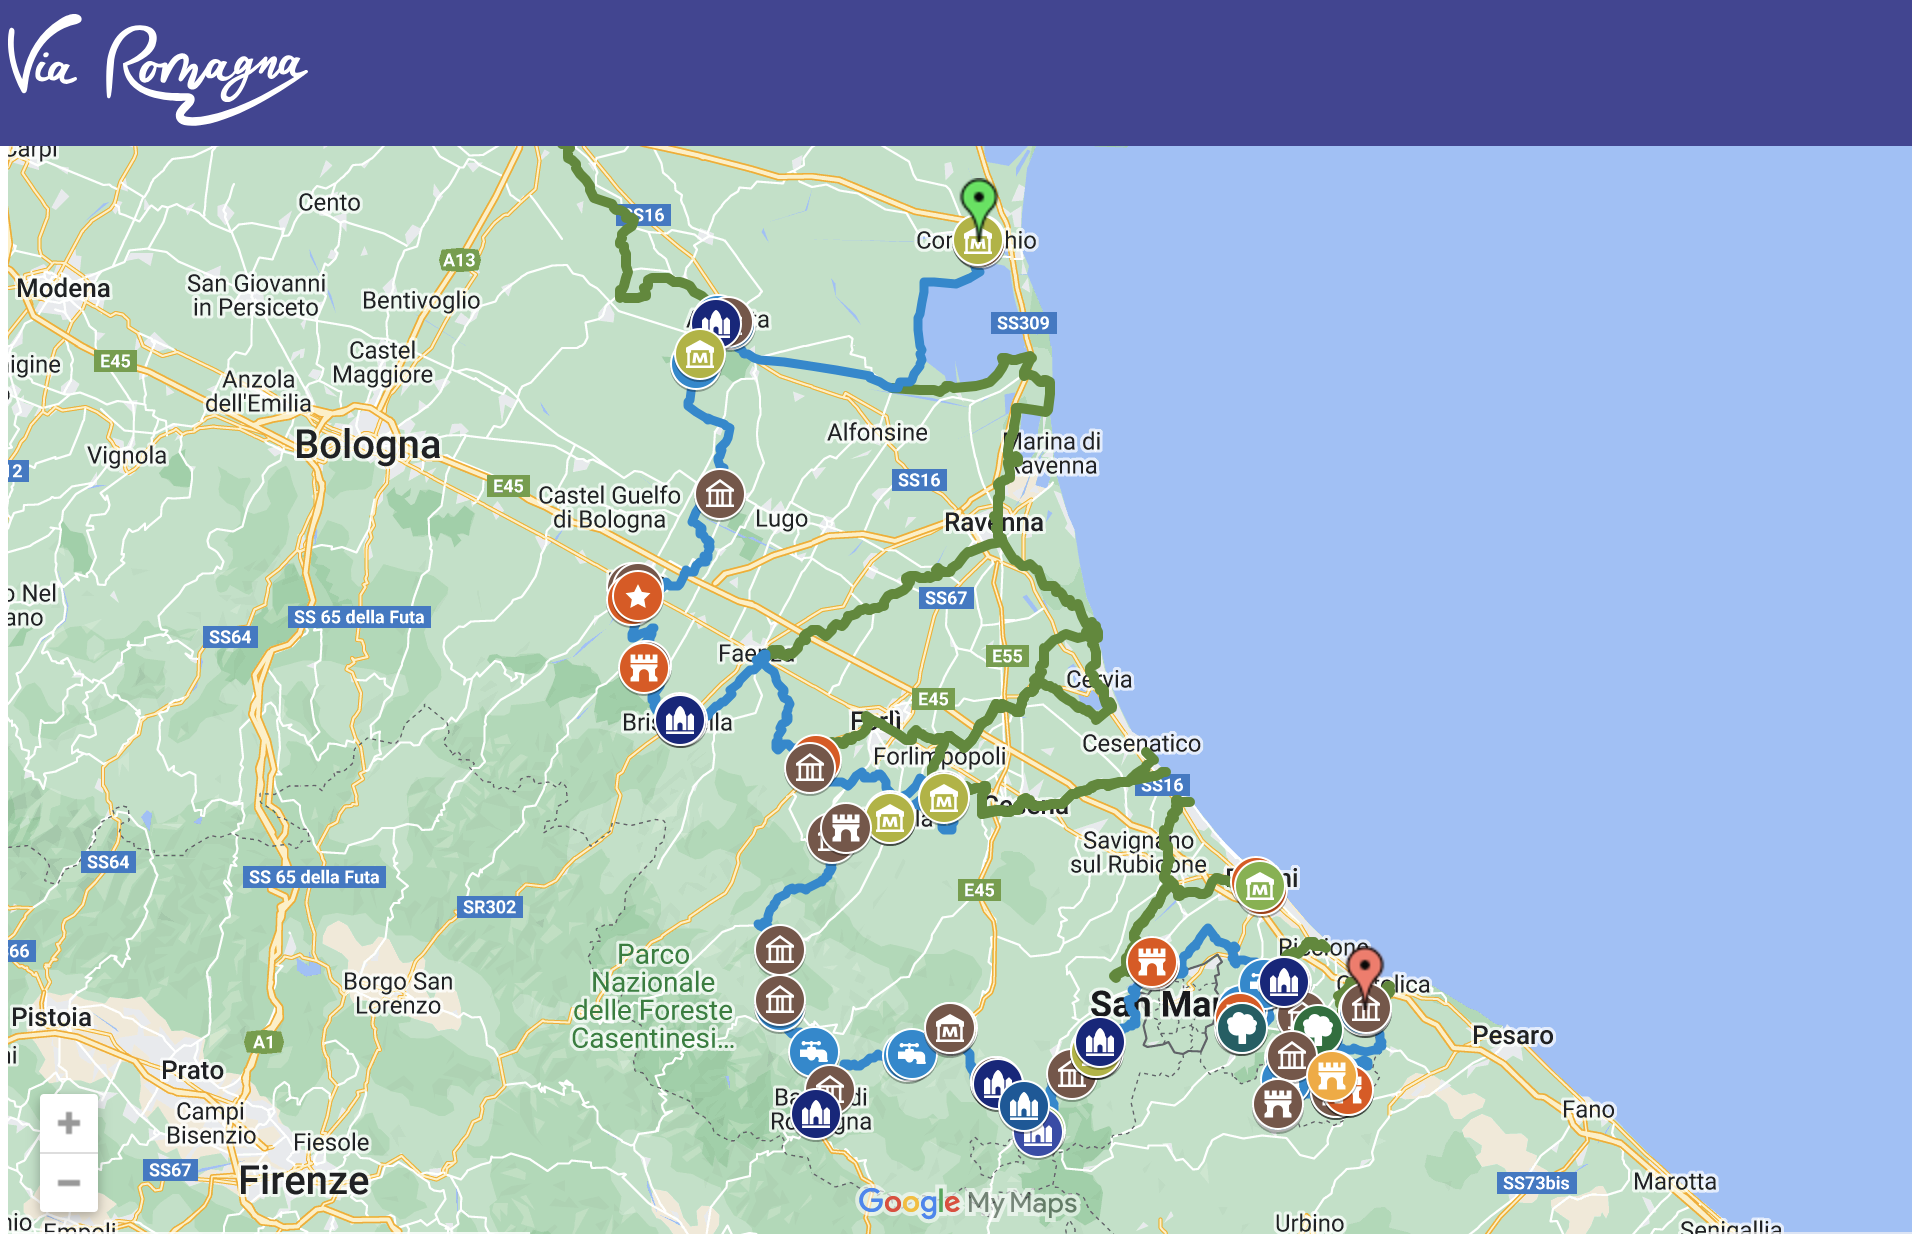Click the olive museum marker at Rimini
The width and height of the screenshot is (1912, 1234).
(x=1260, y=886)
